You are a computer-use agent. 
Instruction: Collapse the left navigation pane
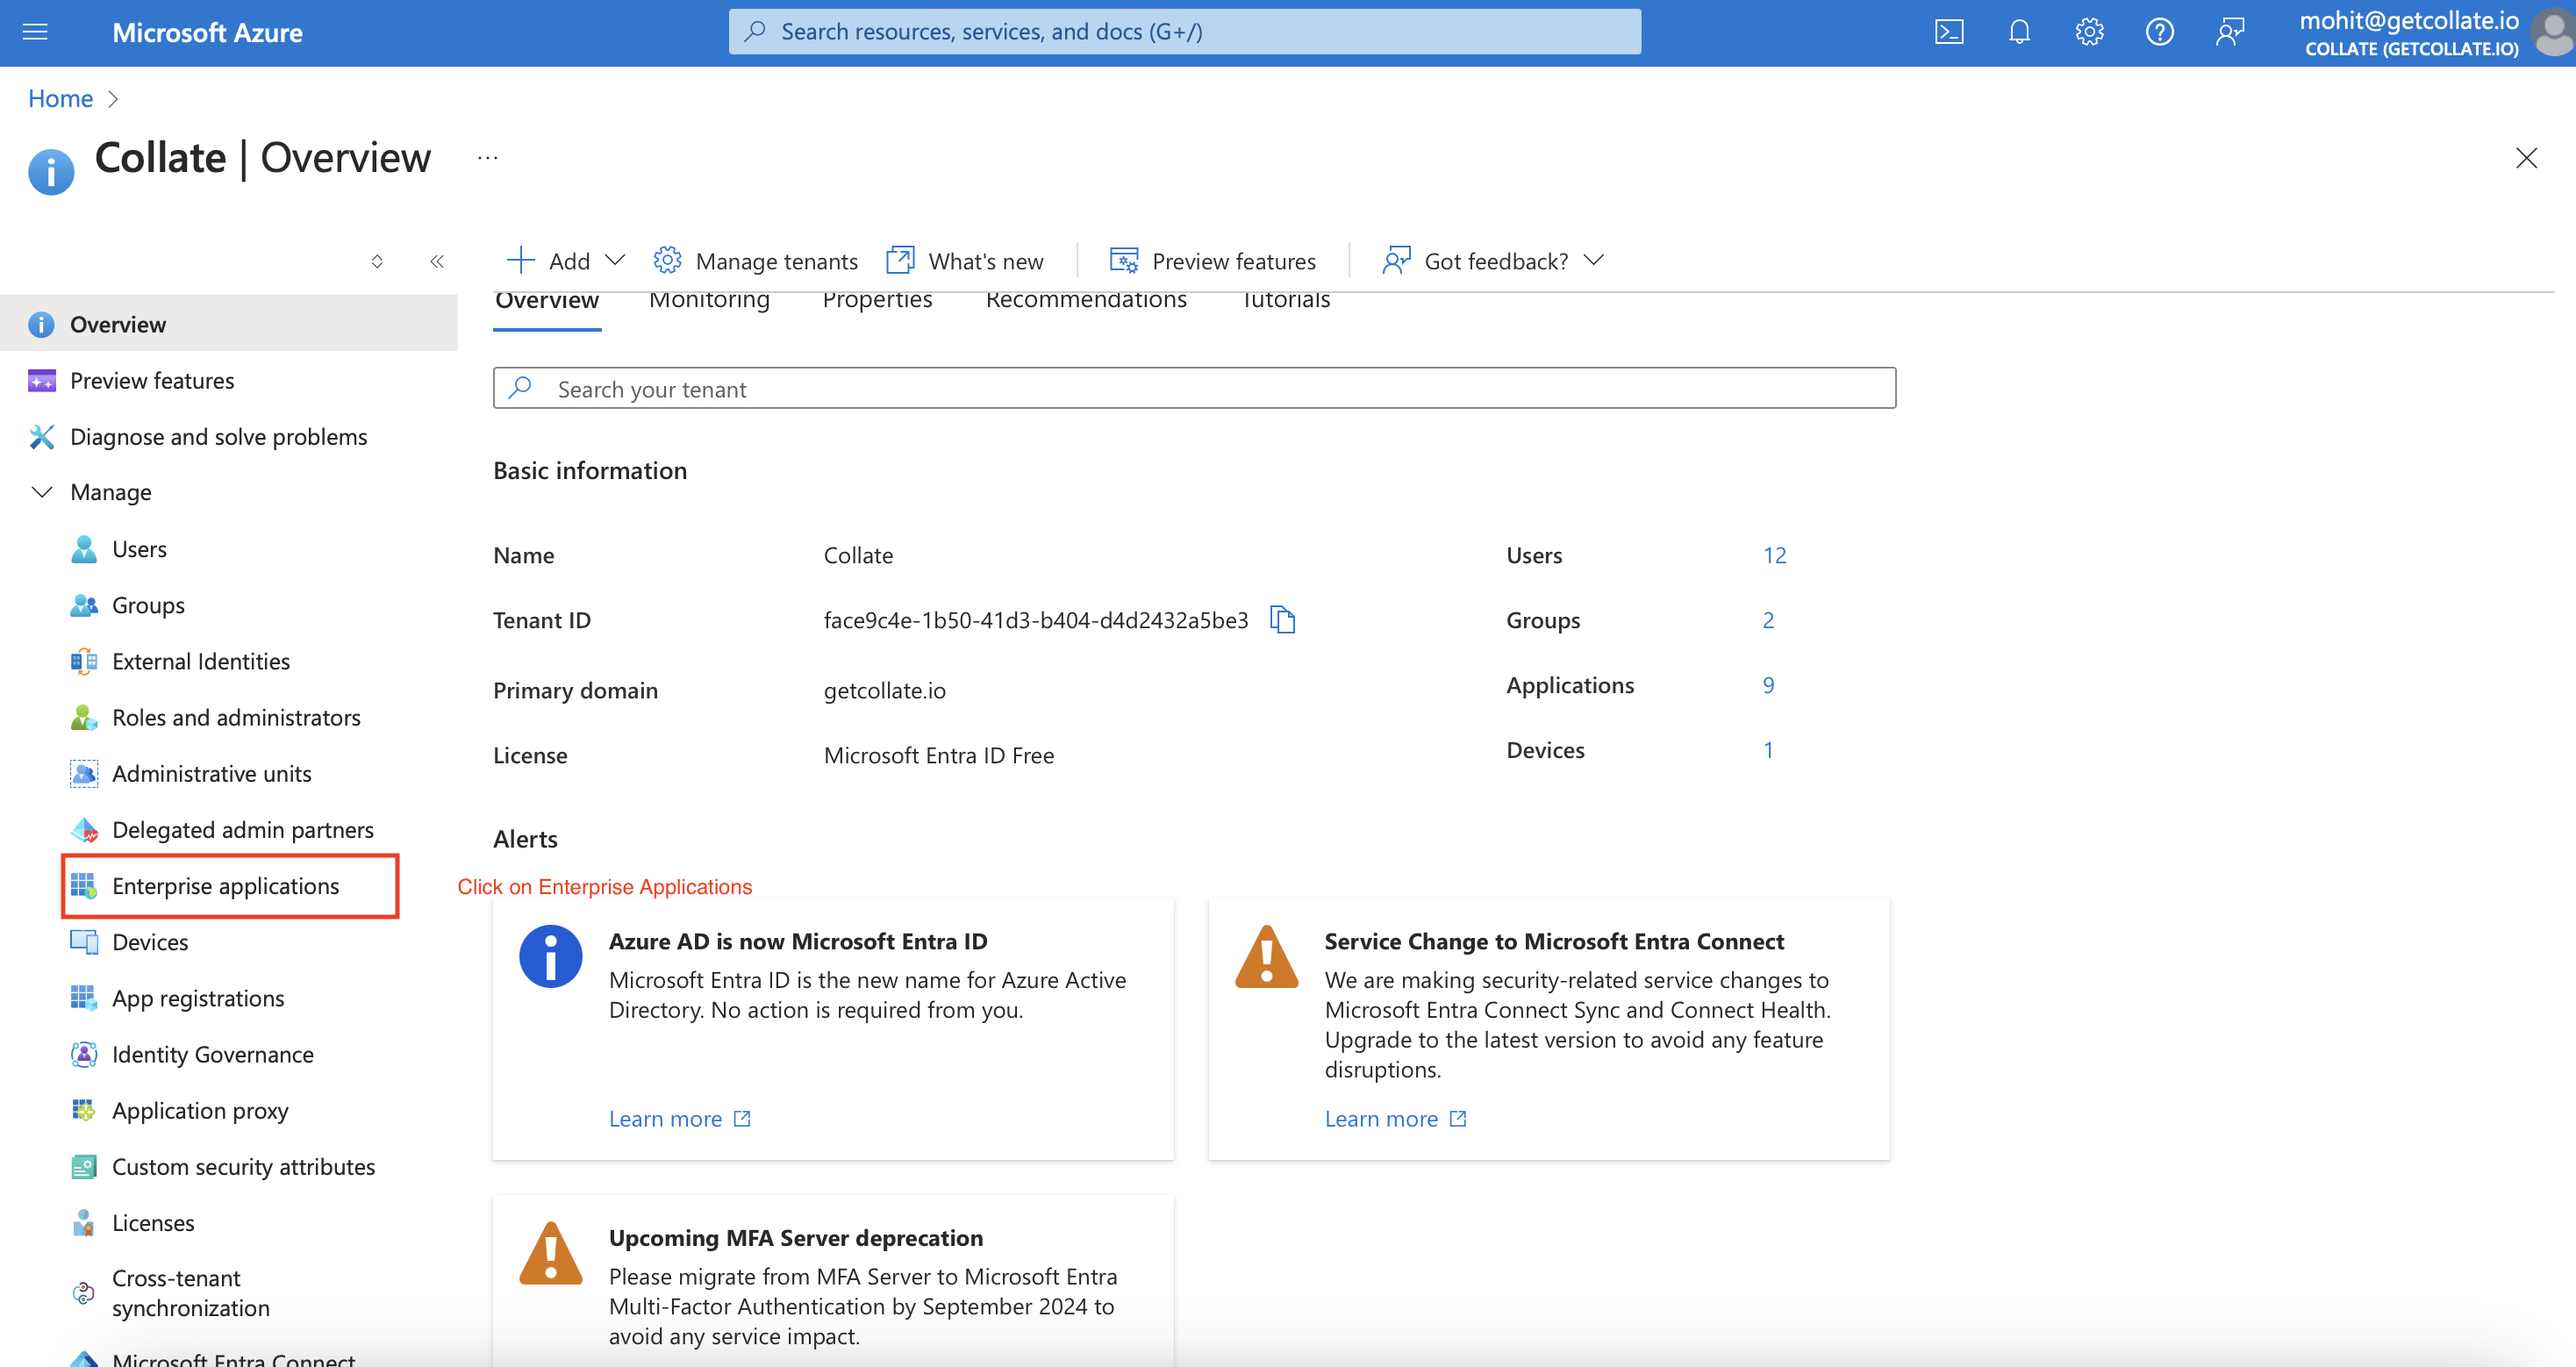[x=437, y=261]
